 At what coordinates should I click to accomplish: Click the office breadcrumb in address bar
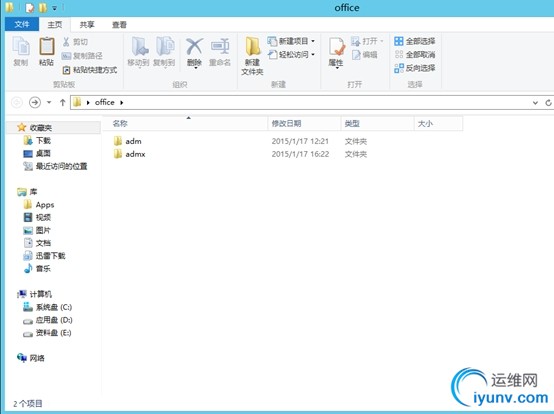tap(105, 102)
